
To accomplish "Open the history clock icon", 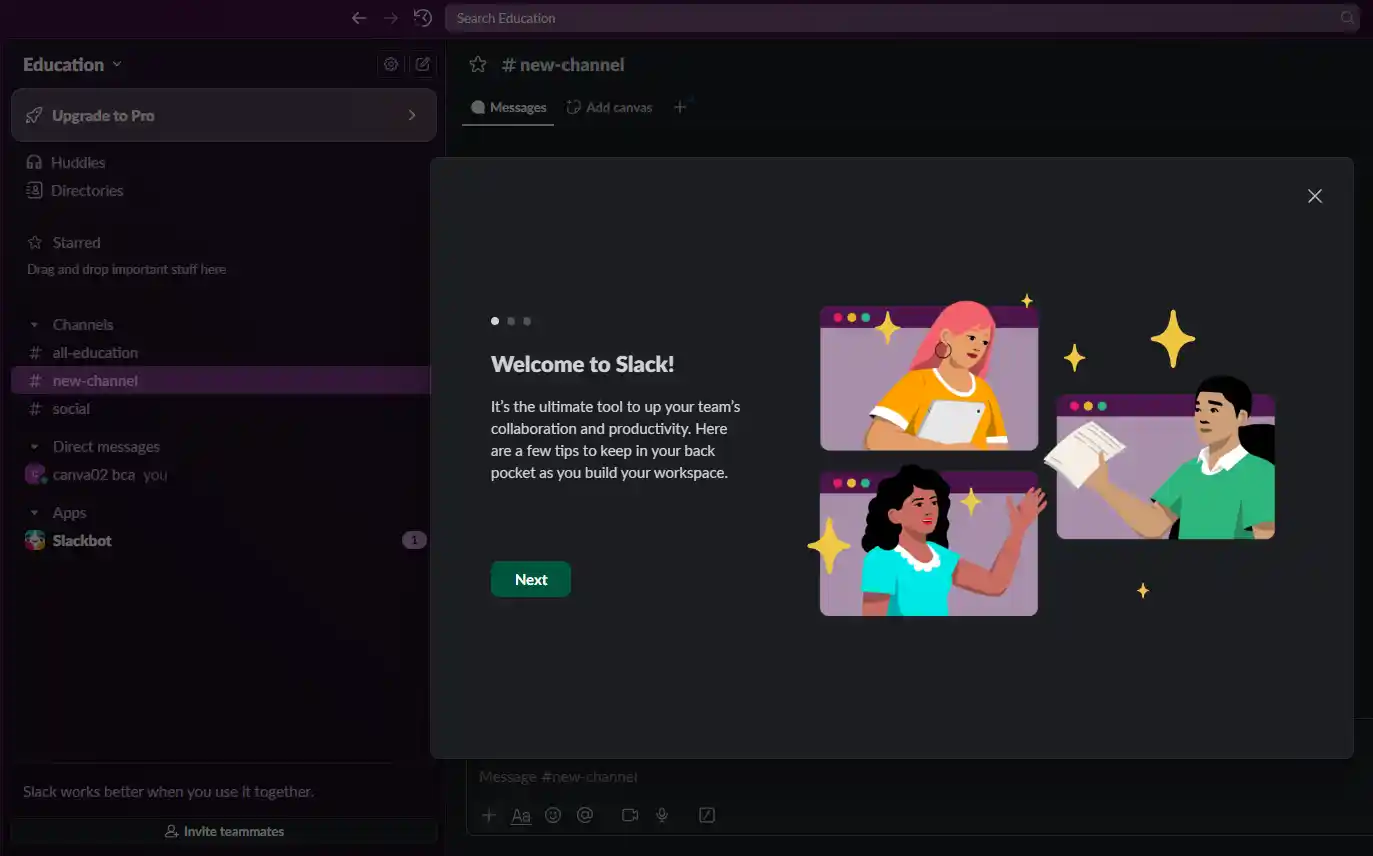I will click(423, 18).
